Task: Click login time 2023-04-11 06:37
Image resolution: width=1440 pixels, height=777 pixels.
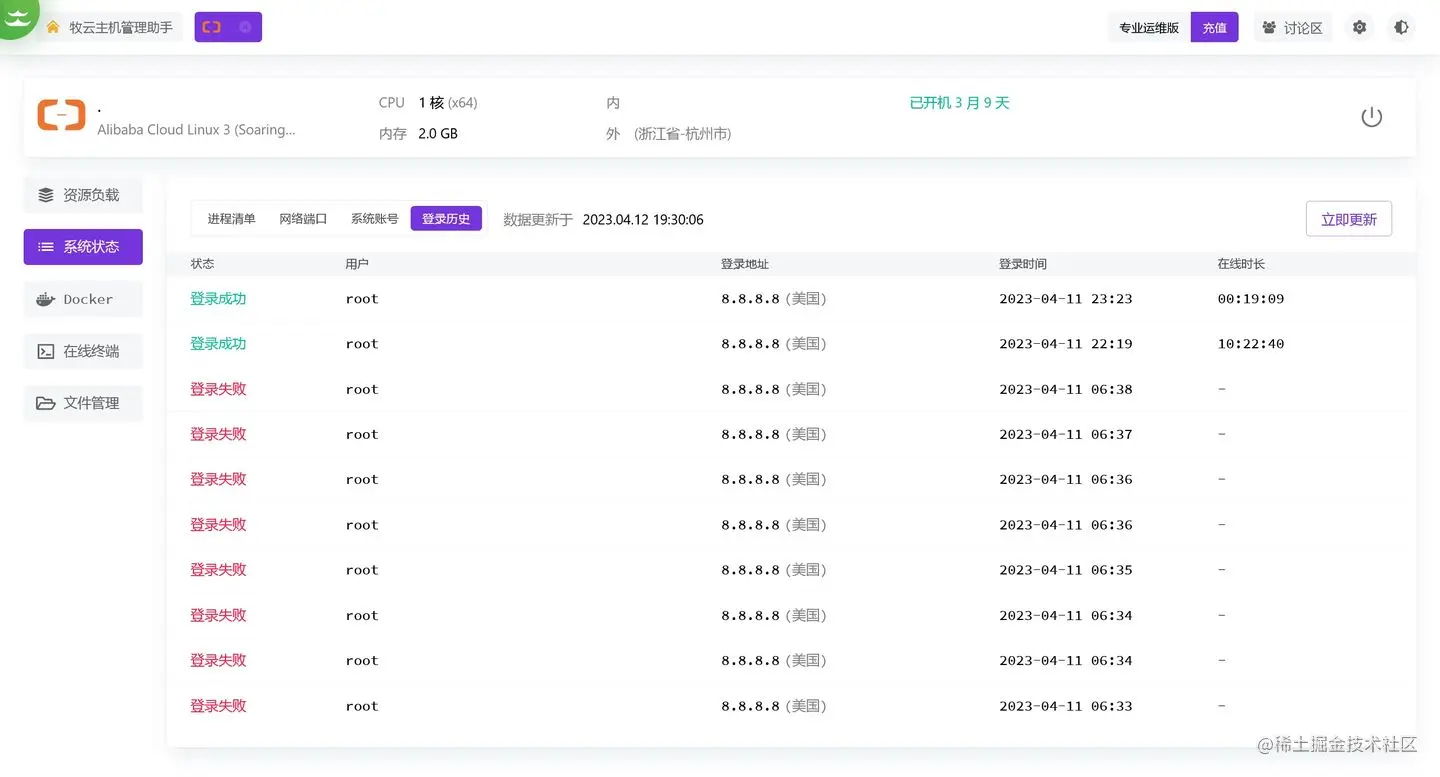Action: 1066,434
